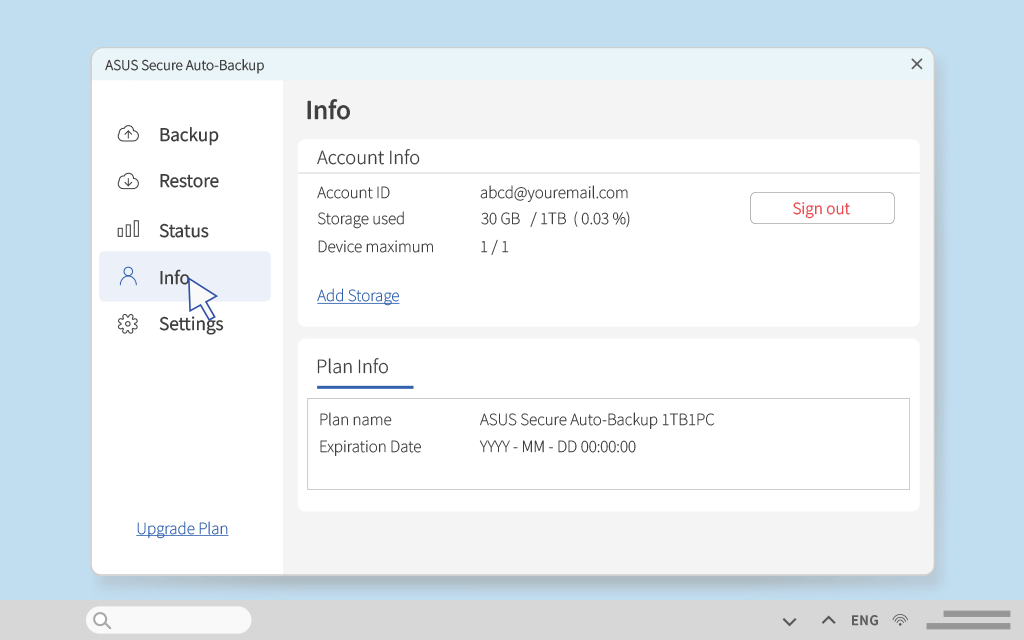Viewport: 1024px width, 640px height.
Task: Click the account email abcd@youremail.com
Action: click(554, 193)
